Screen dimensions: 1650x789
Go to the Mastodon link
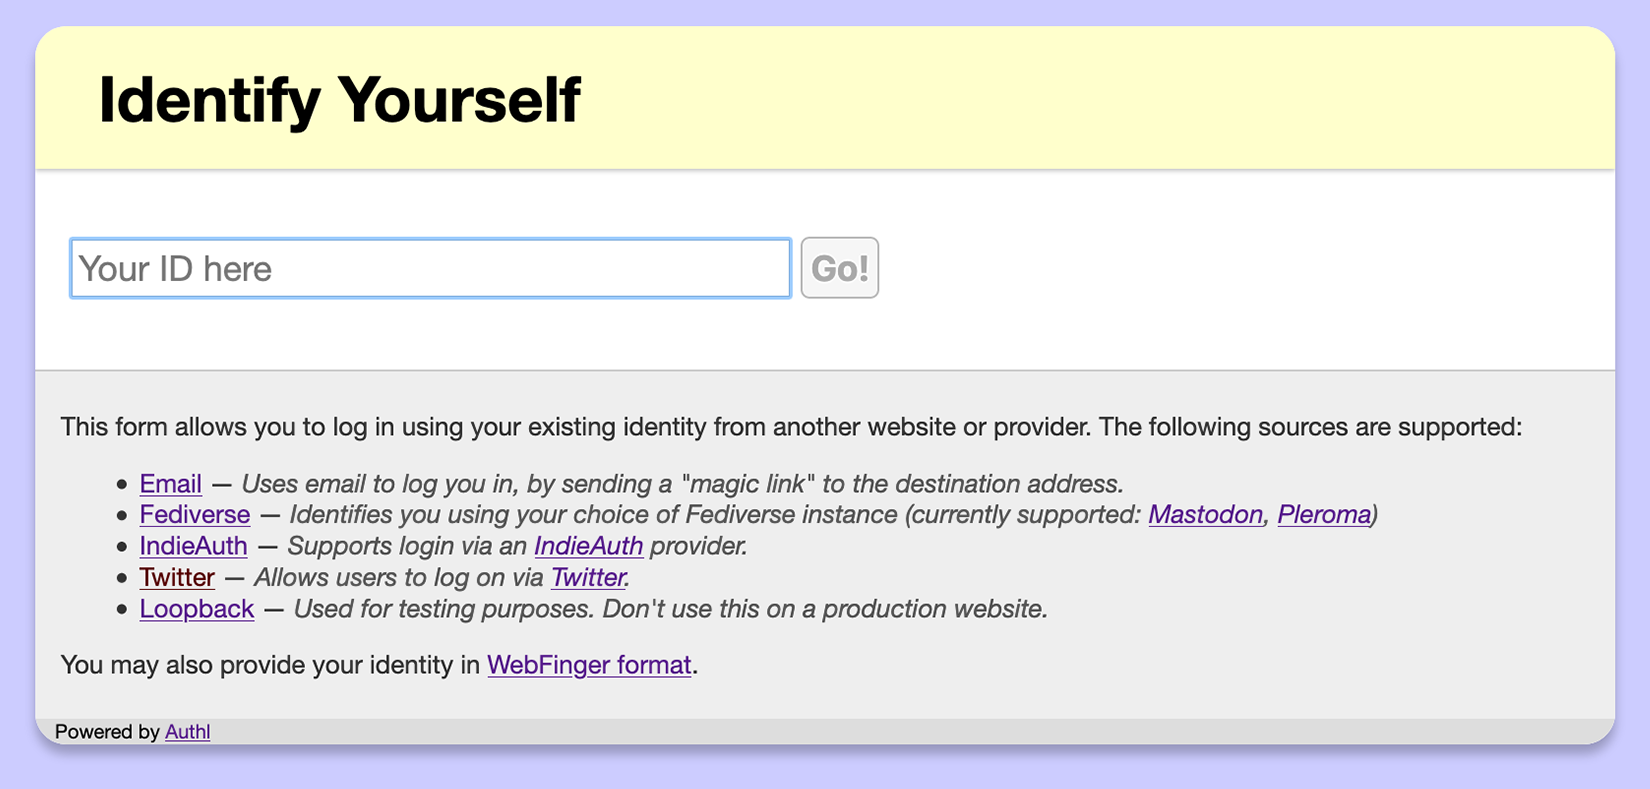click(x=1206, y=515)
